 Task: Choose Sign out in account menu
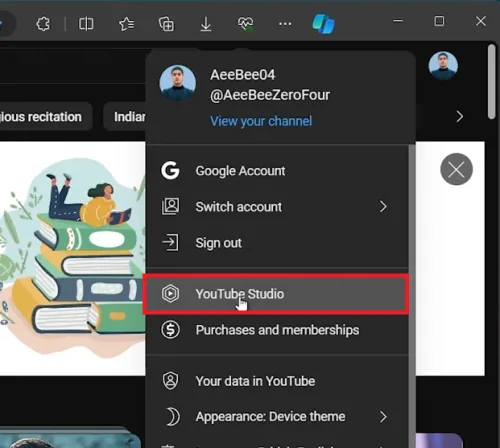[277, 243]
